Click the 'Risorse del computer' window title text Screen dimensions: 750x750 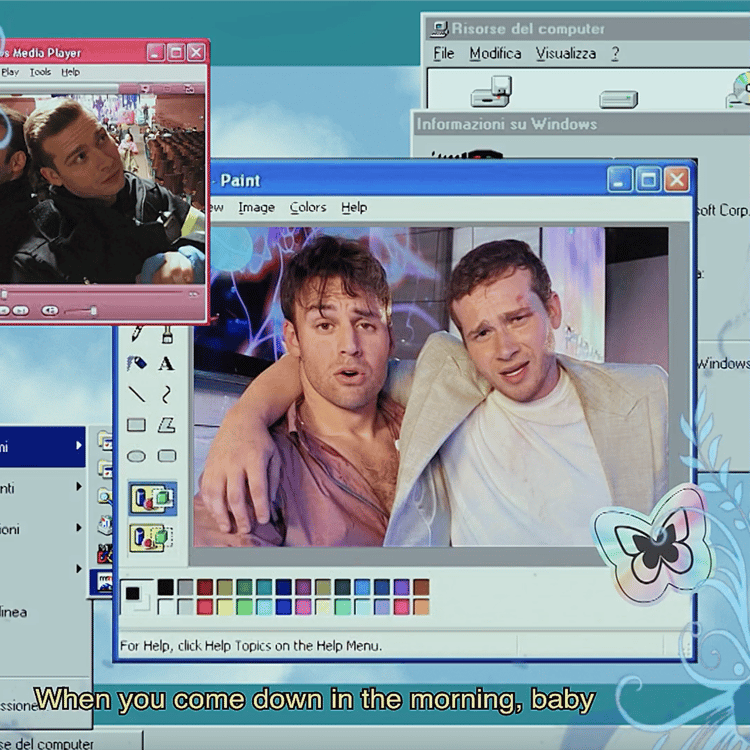coord(528,29)
